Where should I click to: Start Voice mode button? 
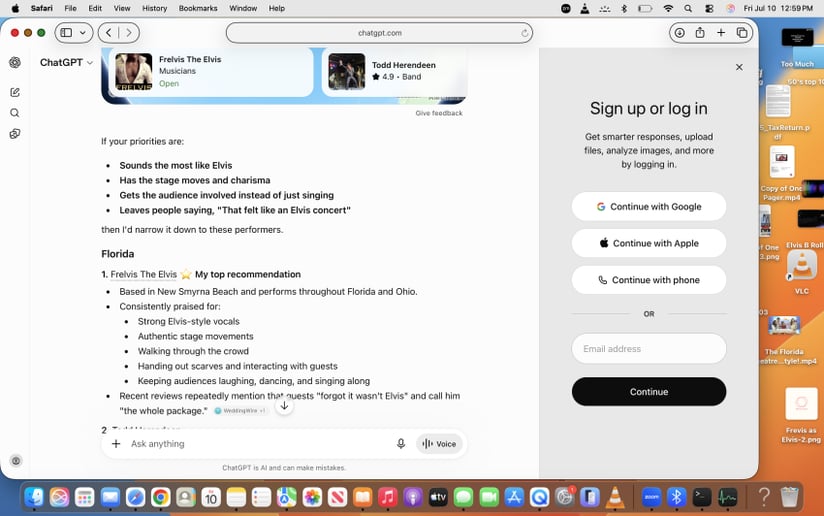coord(439,444)
